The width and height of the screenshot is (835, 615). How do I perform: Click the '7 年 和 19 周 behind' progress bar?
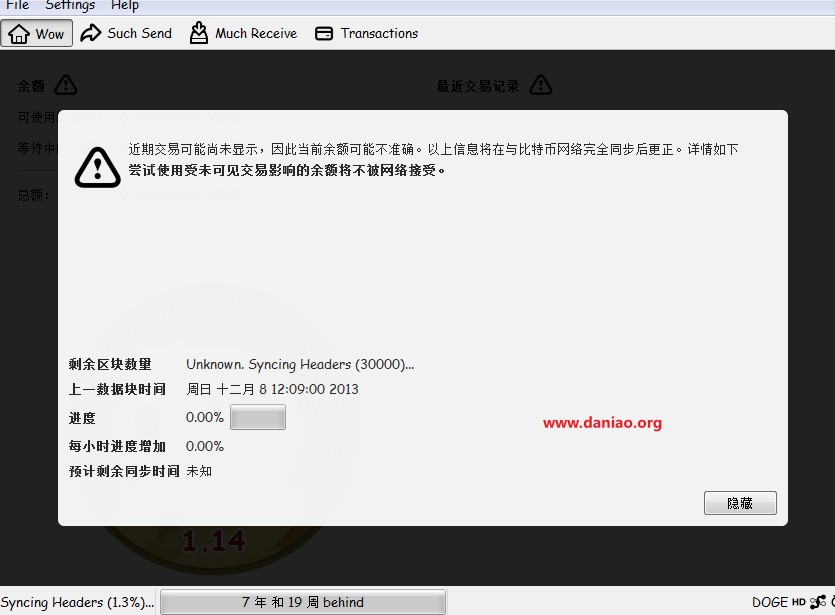pyautogui.click(x=302, y=602)
